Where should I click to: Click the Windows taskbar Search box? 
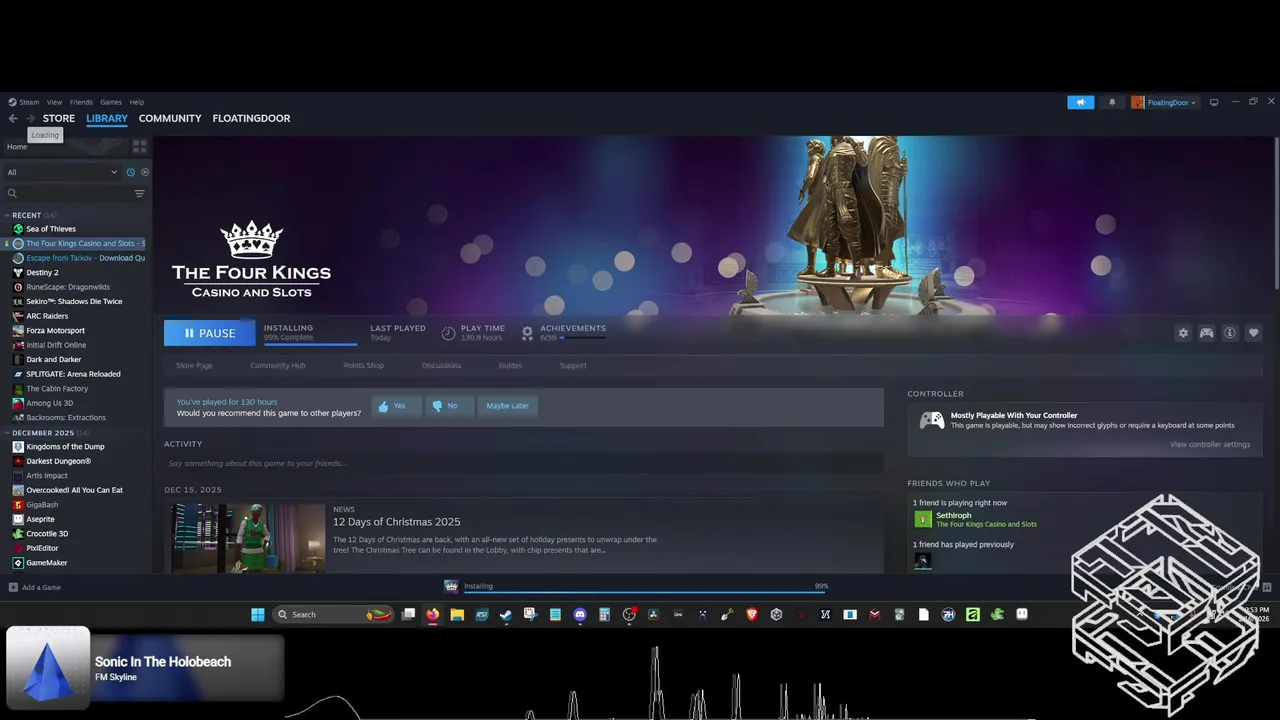pyautogui.click(x=333, y=614)
